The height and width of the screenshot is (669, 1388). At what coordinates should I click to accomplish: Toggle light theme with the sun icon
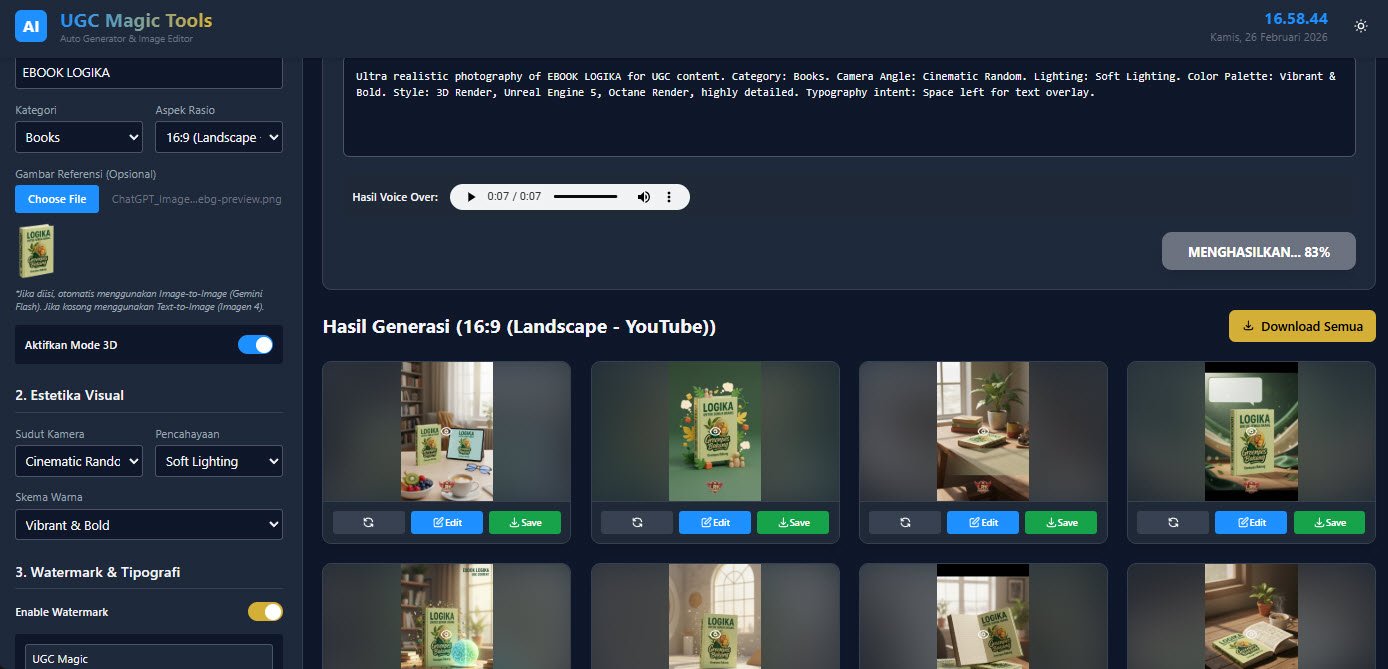(1361, 26)
